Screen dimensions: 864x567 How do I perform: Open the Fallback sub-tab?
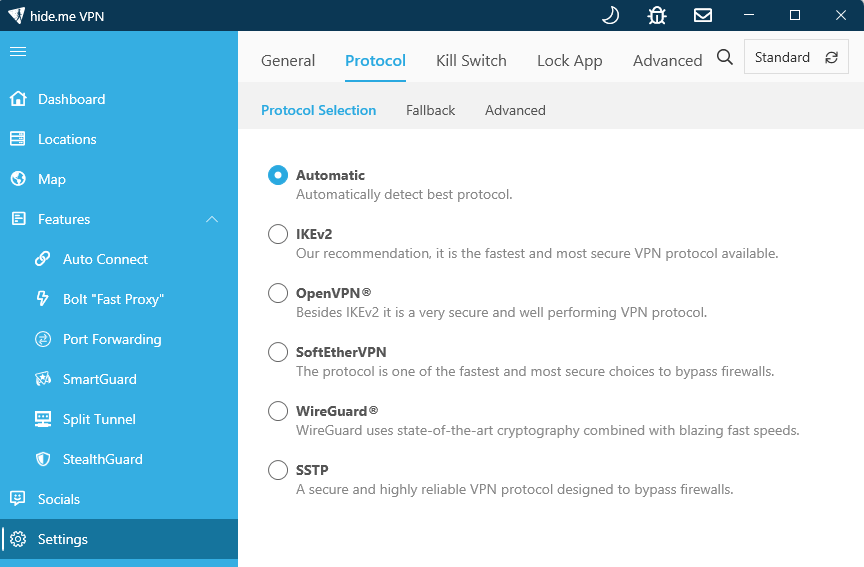(x=430, y=110)
